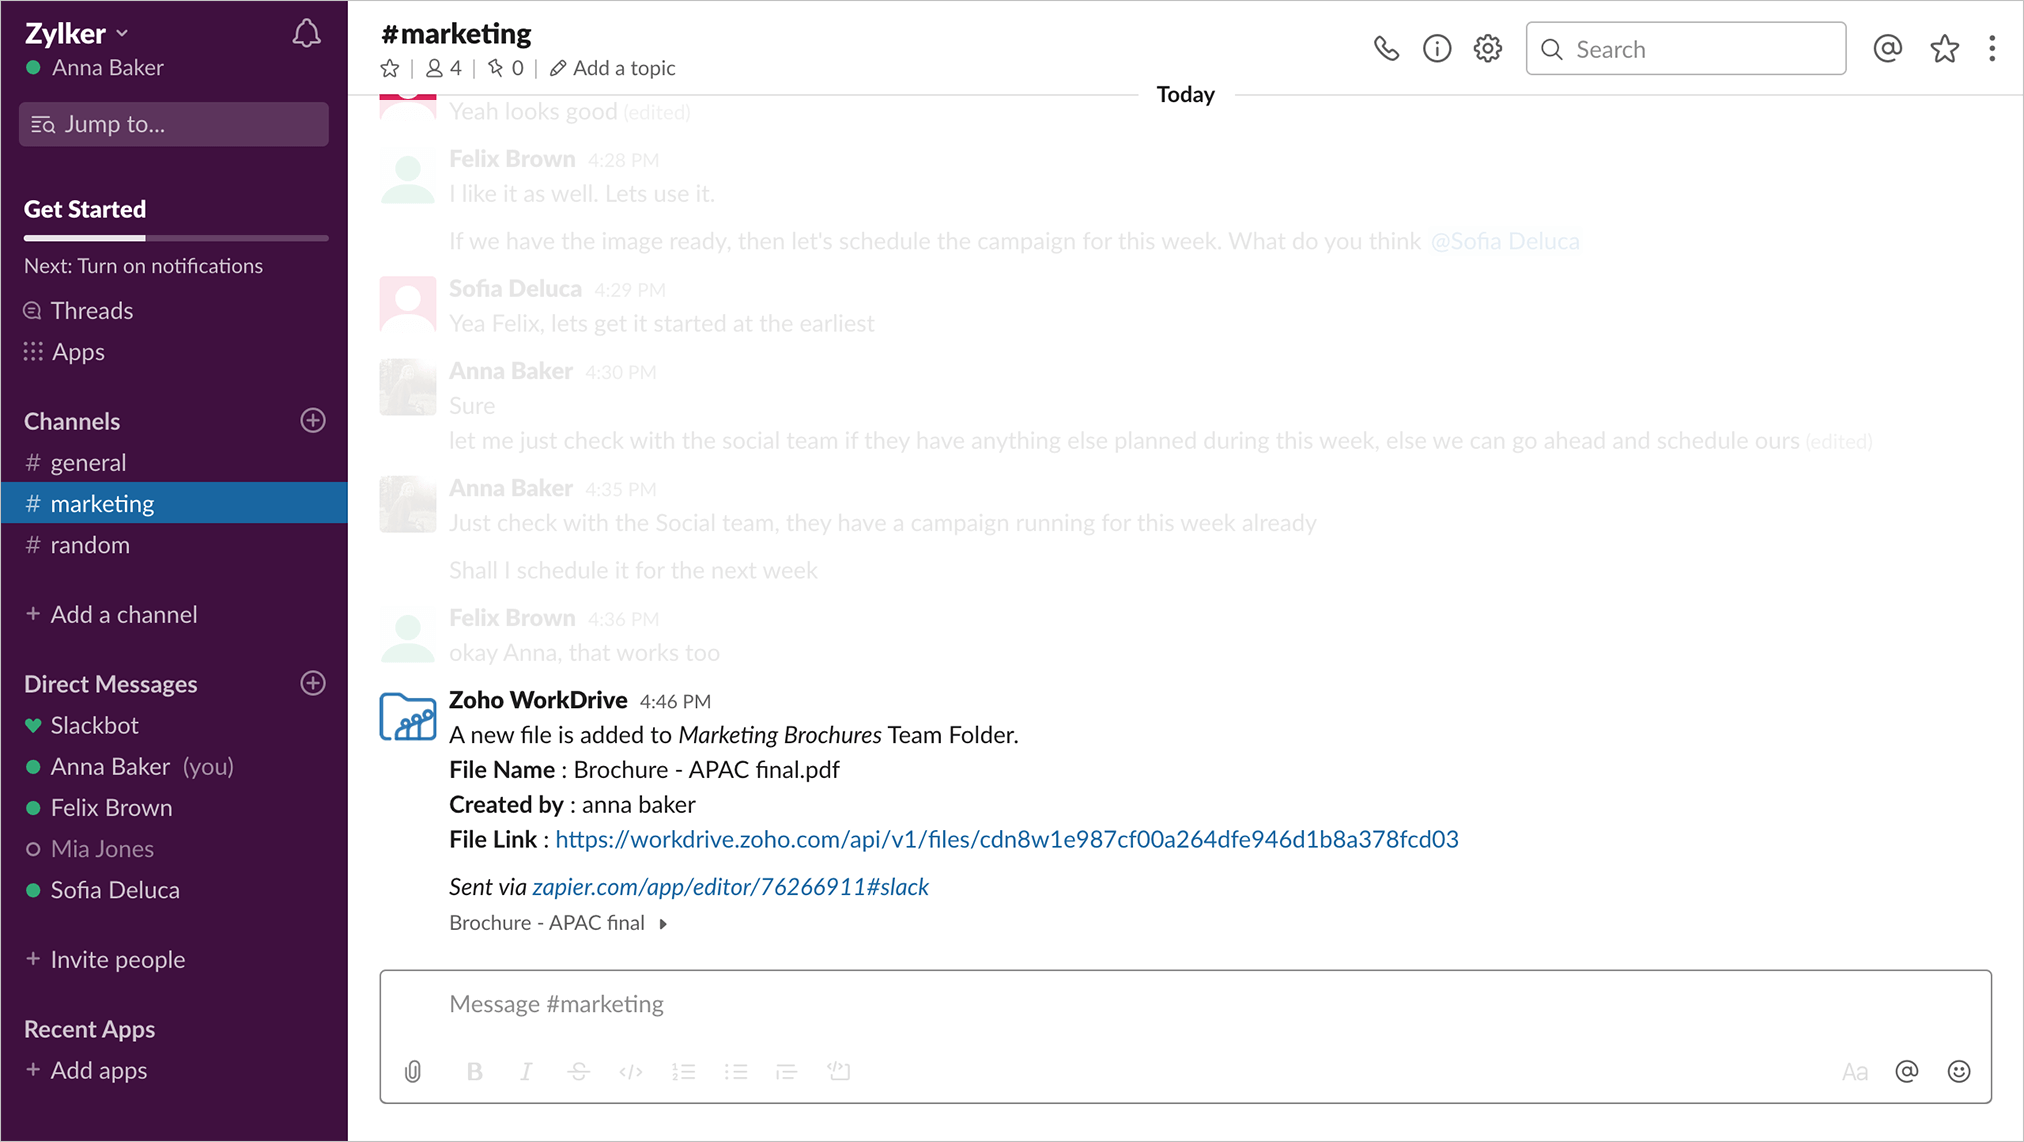The image size is (2024, 1142).
Task: Insert a bulleted list
Action: tap(736, 1072)
